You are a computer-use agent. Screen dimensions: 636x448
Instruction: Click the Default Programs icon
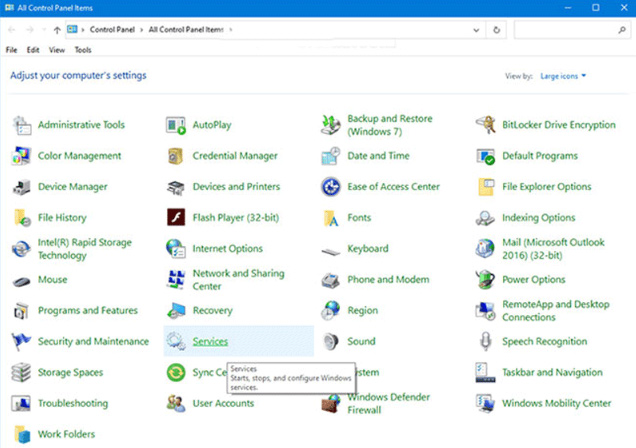(x=486, y=156)
